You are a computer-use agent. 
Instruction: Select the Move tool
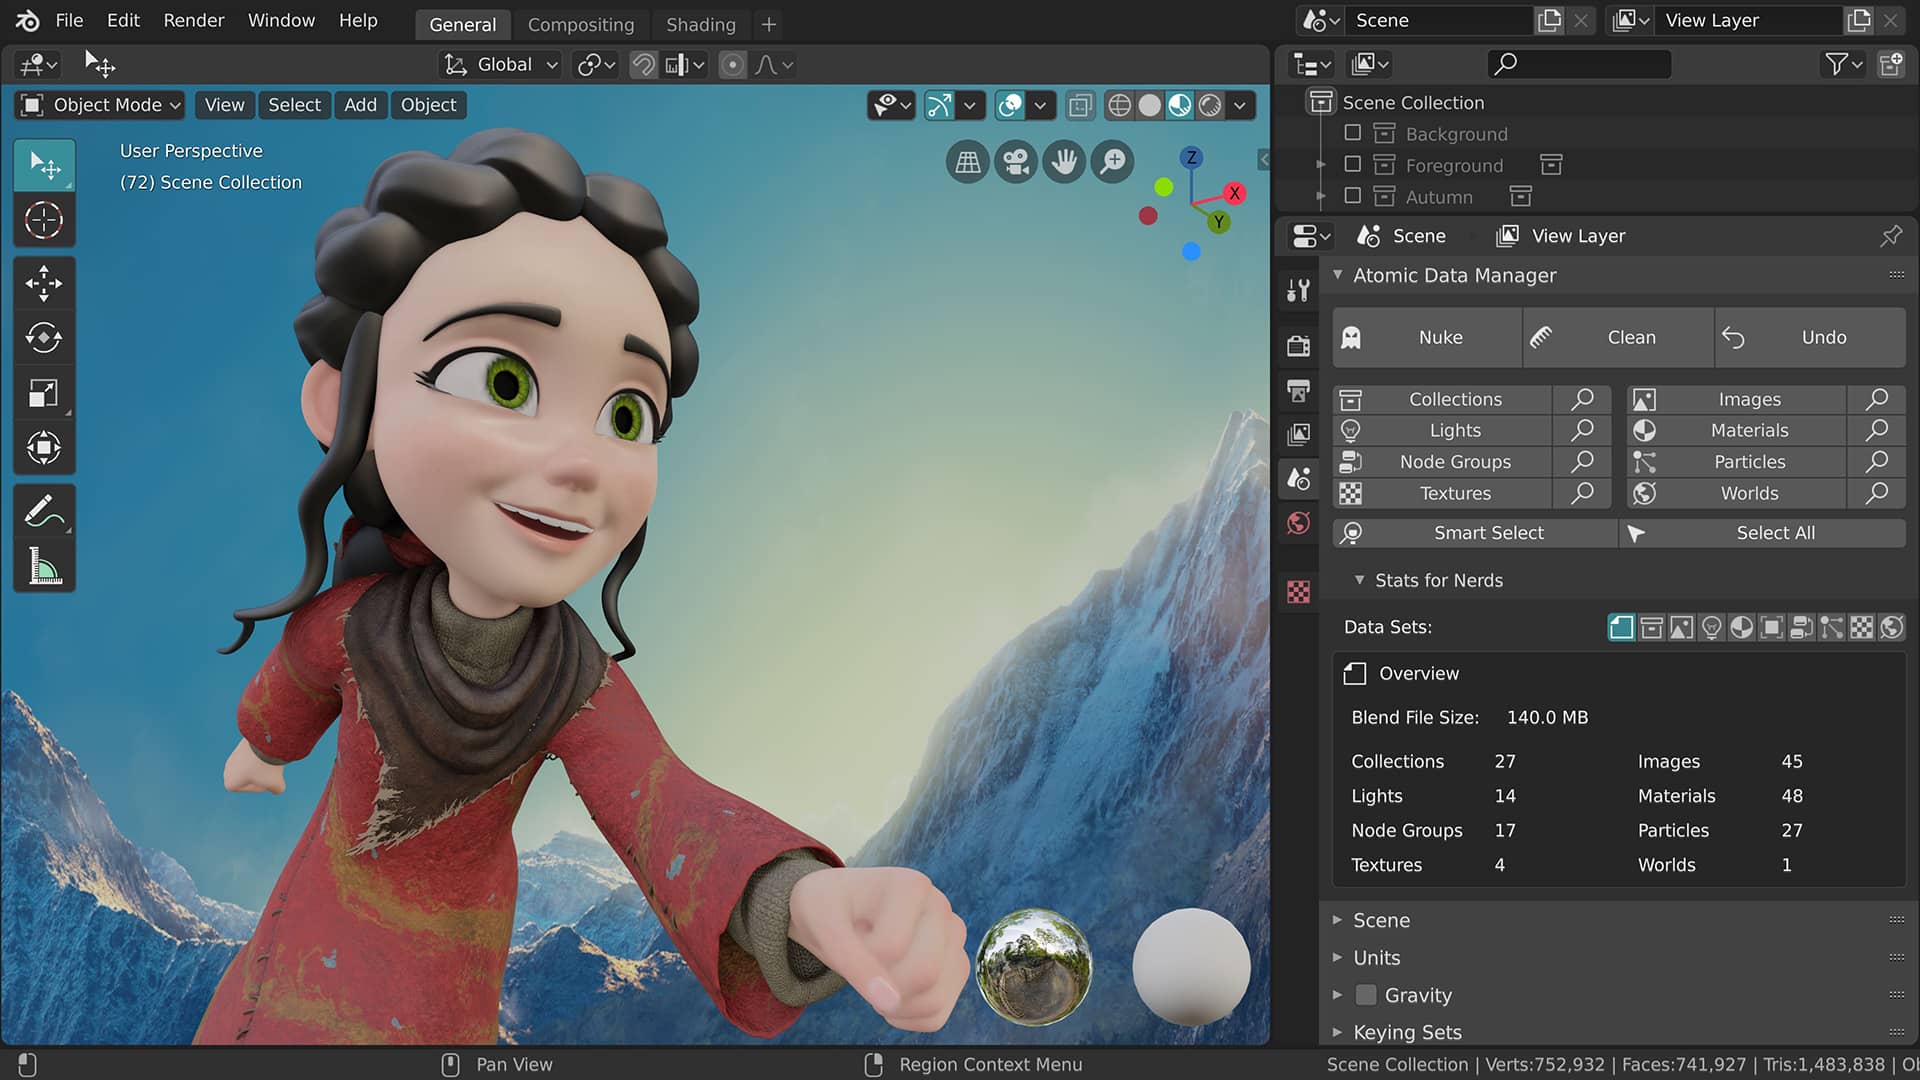pos(44,284)
